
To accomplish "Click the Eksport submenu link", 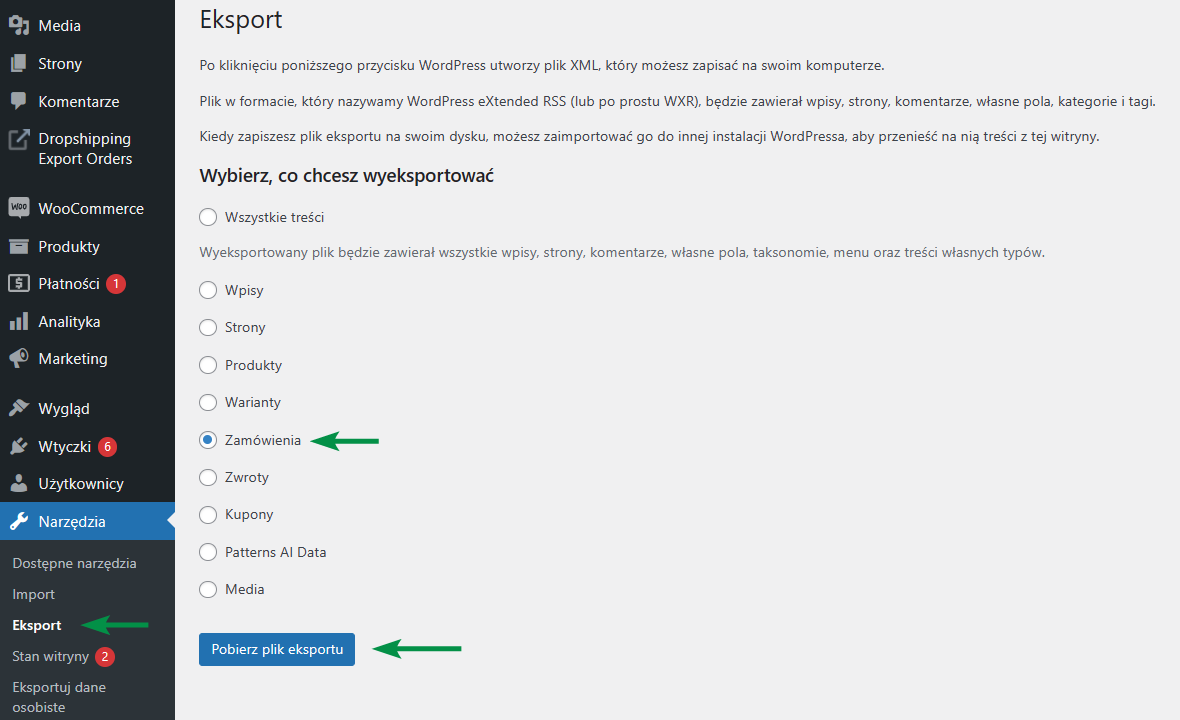I will 37,625.
